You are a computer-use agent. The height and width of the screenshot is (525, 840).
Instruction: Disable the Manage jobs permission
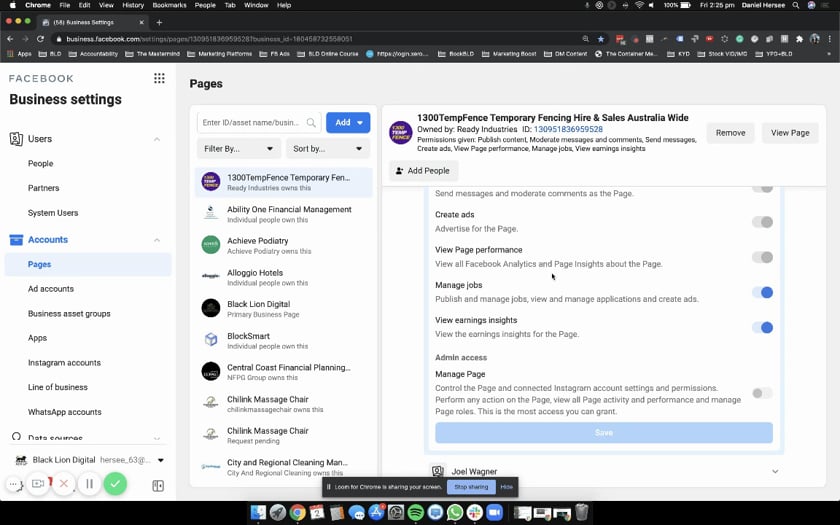[762, 292]
